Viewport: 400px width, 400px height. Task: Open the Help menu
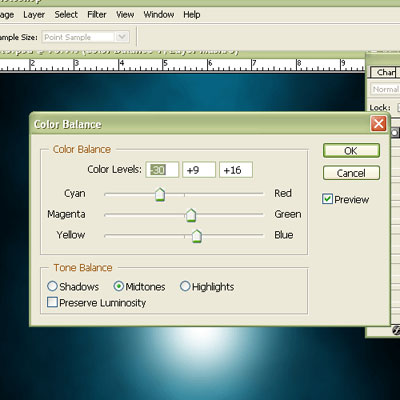click(x=192, y=15)
